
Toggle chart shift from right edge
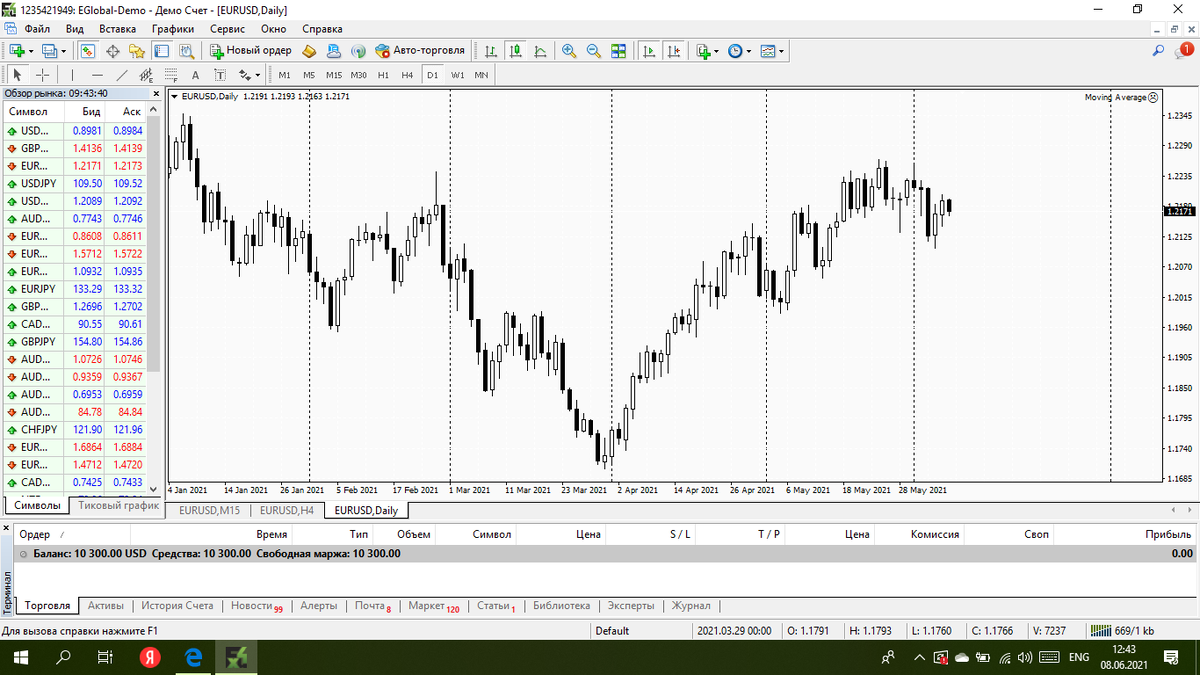[x=674, y=50]
